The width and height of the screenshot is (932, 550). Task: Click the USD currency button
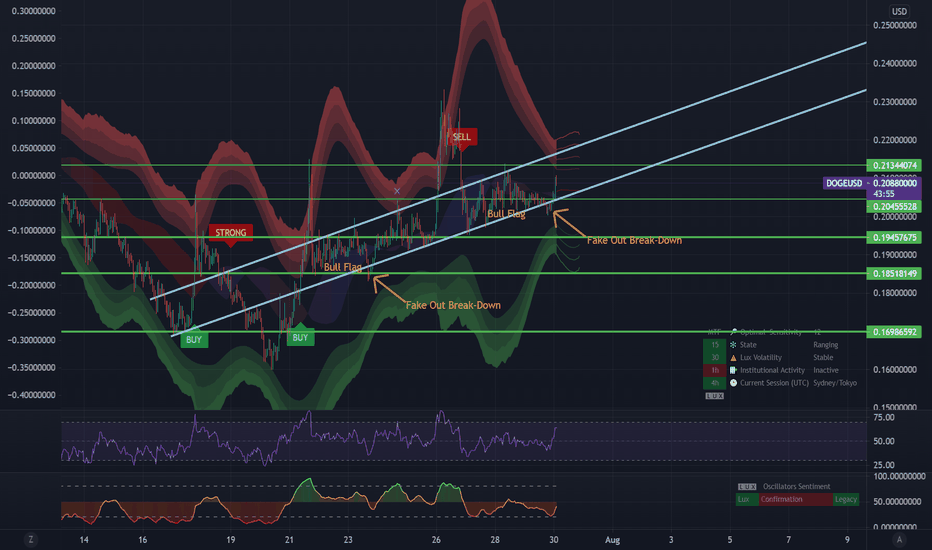pyautogui.click(x=899, y=11)
